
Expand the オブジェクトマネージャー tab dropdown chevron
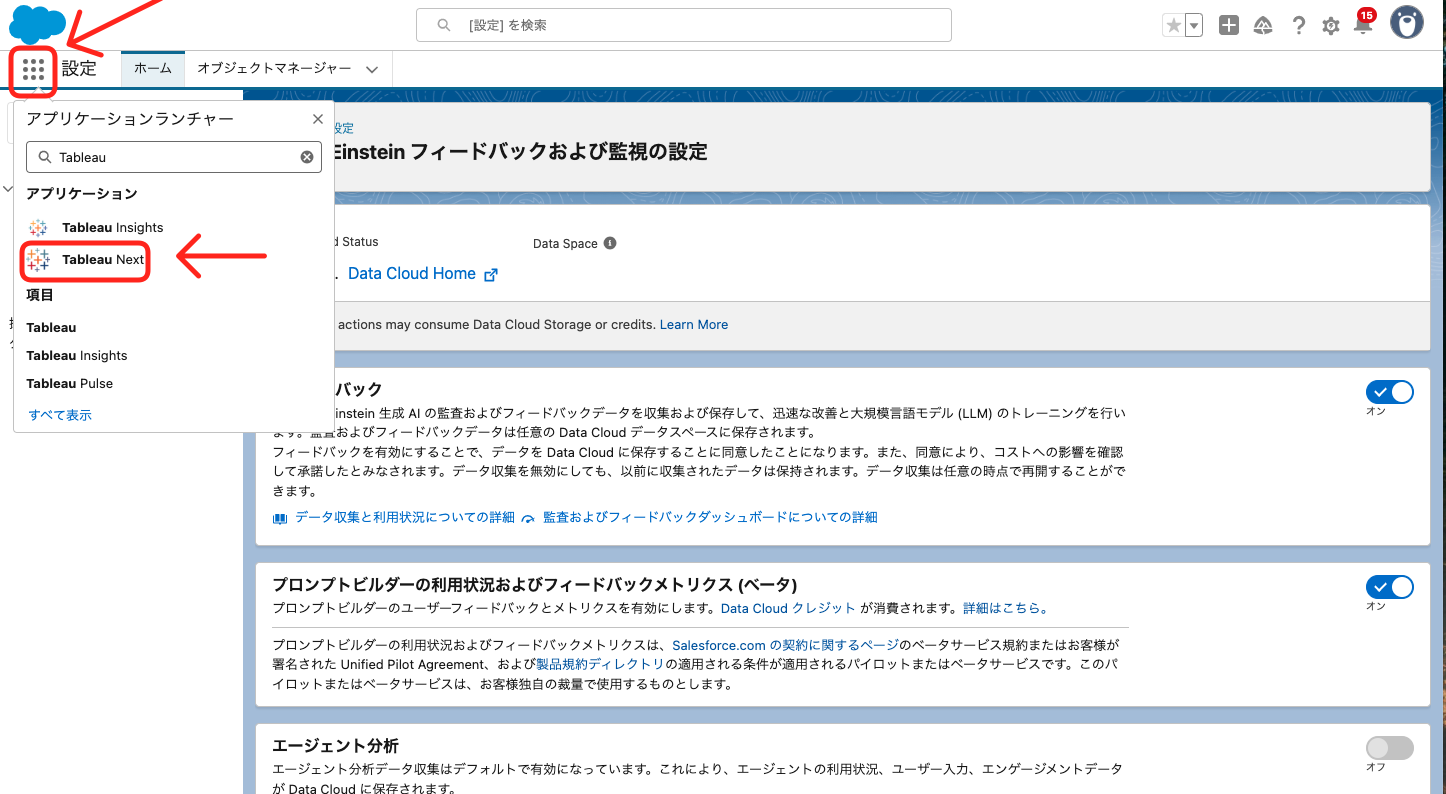pos(372,70)
